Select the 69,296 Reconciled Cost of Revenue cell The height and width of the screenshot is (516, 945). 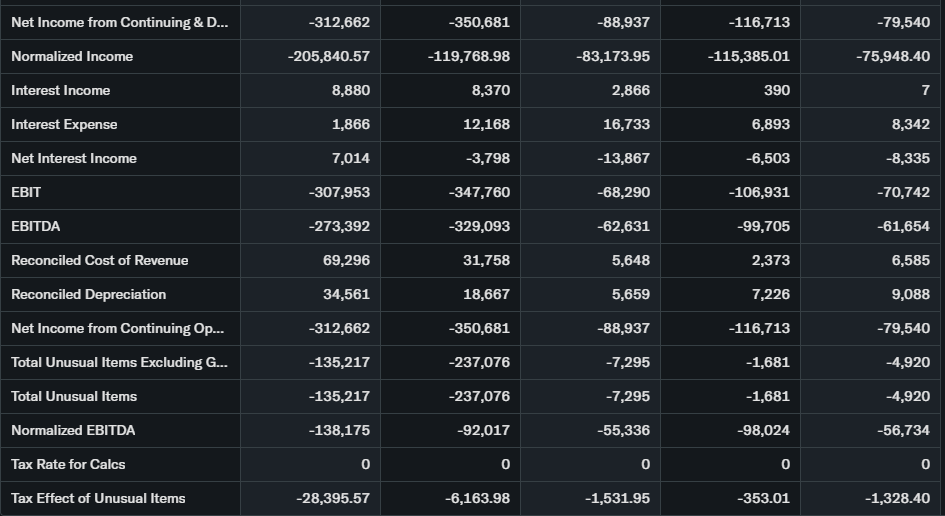[347, 260]
